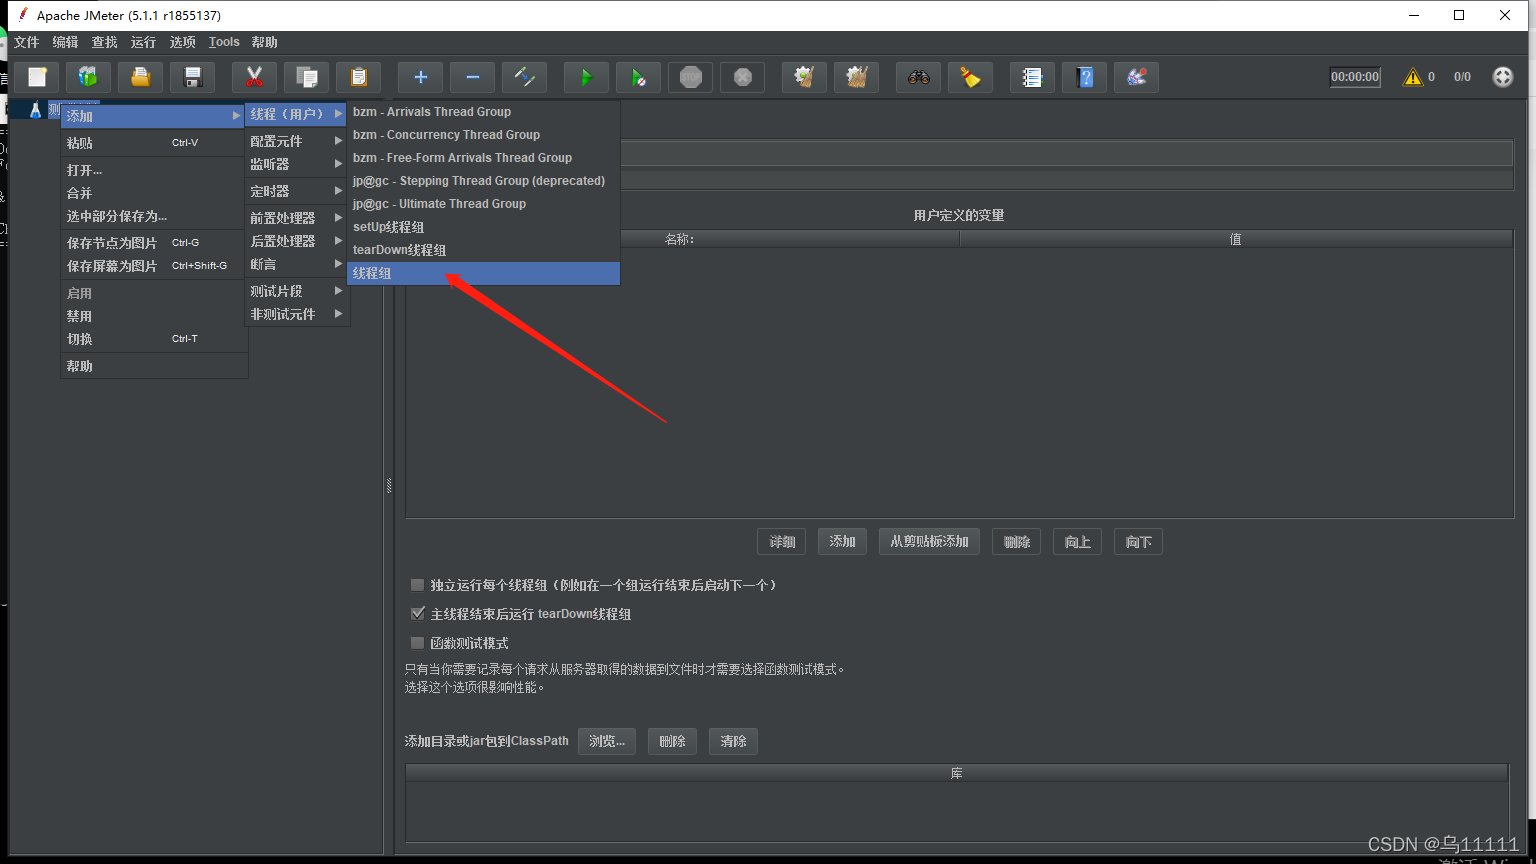This screenshot has width=1536, height=864.
Task: Click the 添加 button below variables table
Action: click(842, 542)
